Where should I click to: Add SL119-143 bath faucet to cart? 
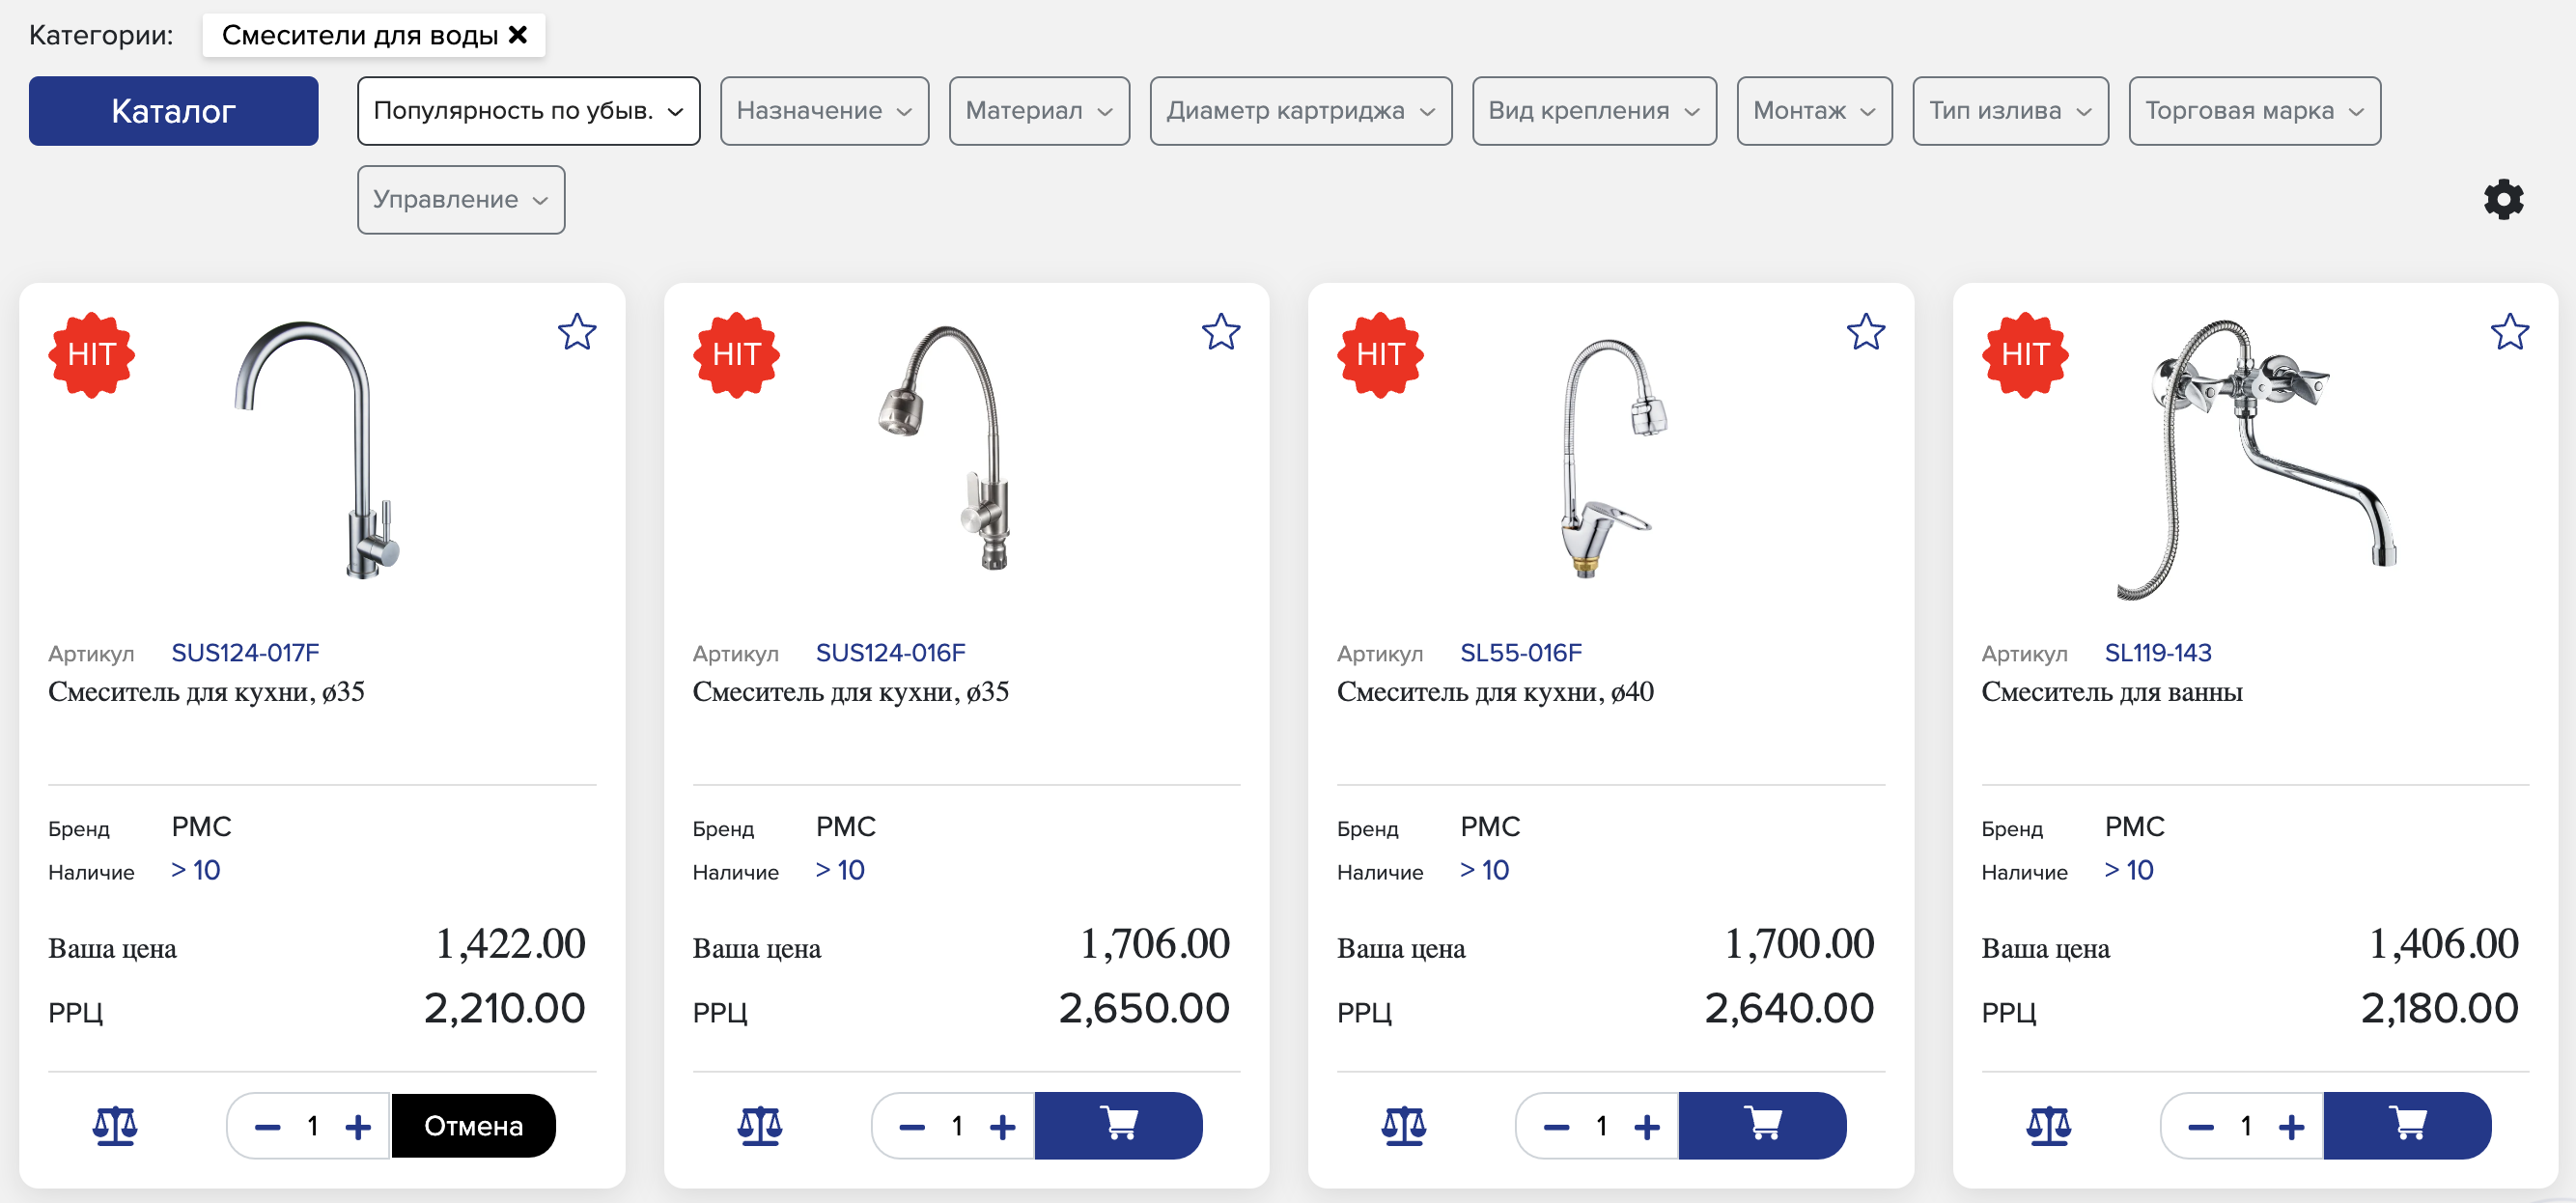tap(2407, 1125)
